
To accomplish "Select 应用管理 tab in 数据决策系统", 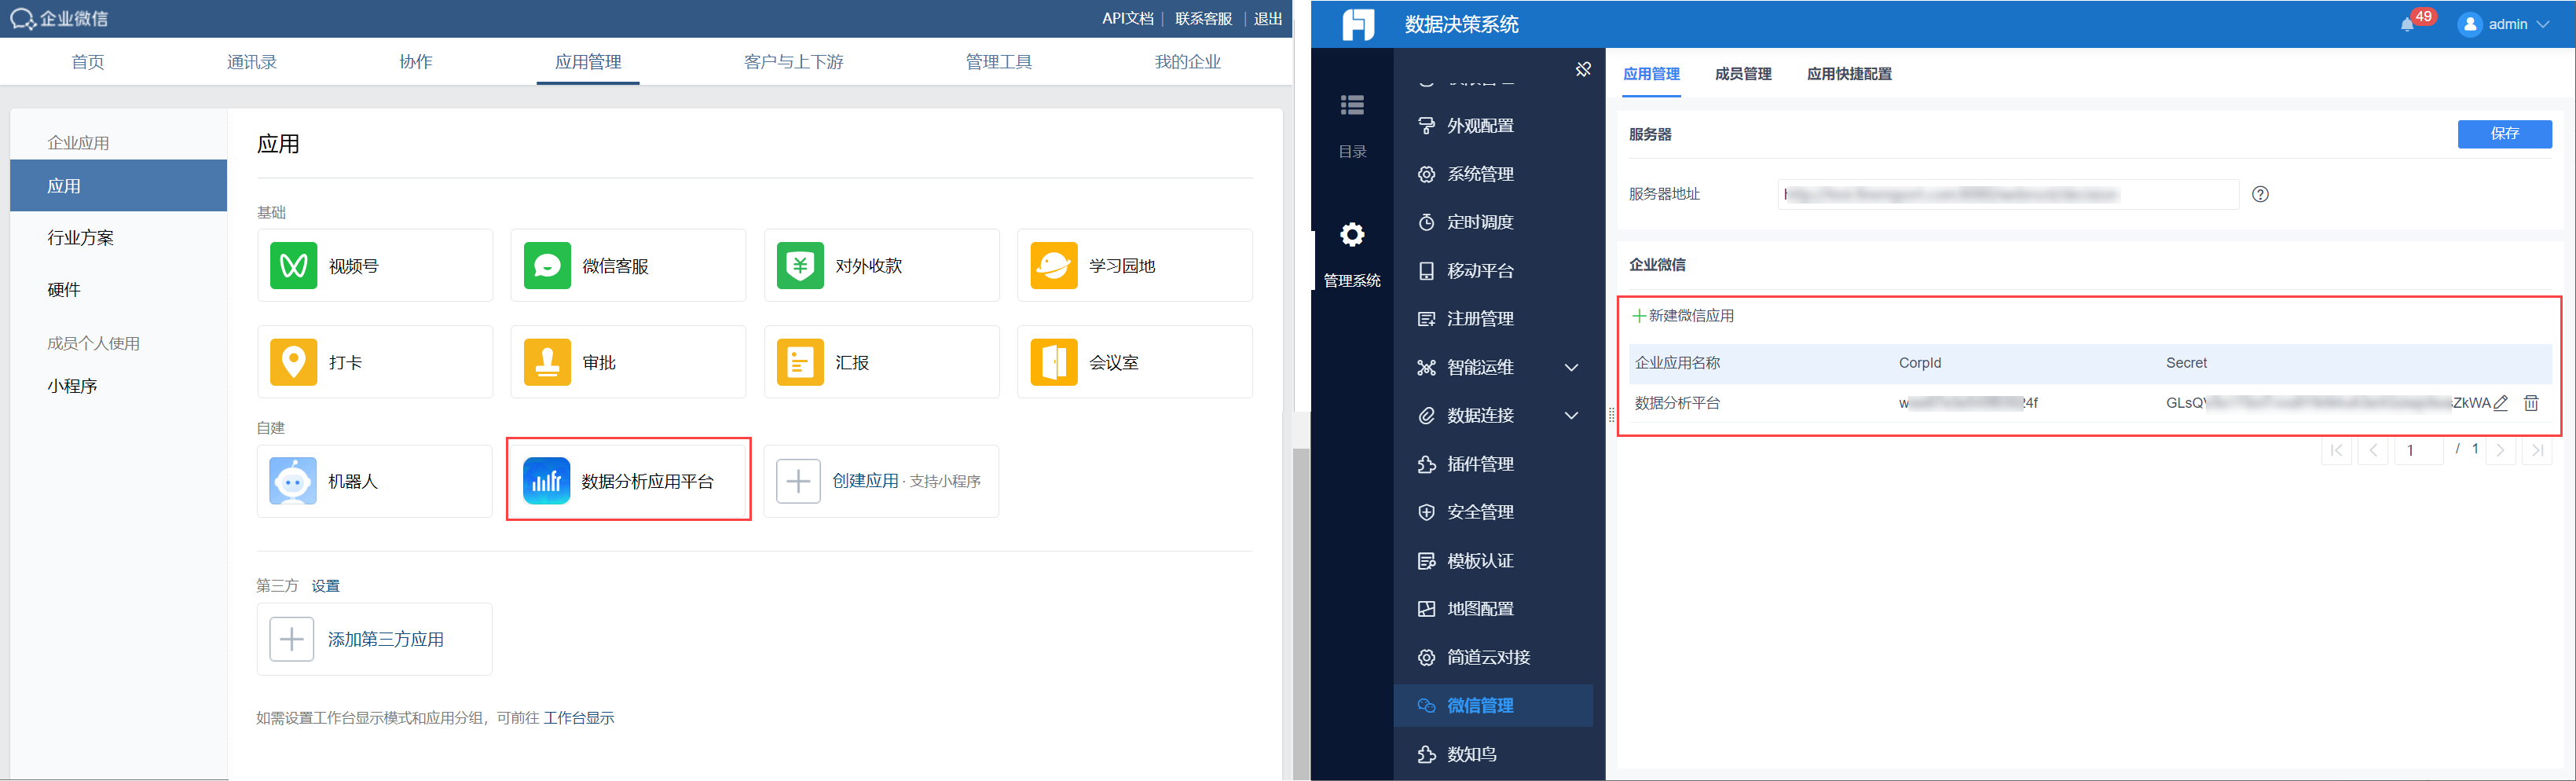I will pyautogui.click(x=1651, y=74).
